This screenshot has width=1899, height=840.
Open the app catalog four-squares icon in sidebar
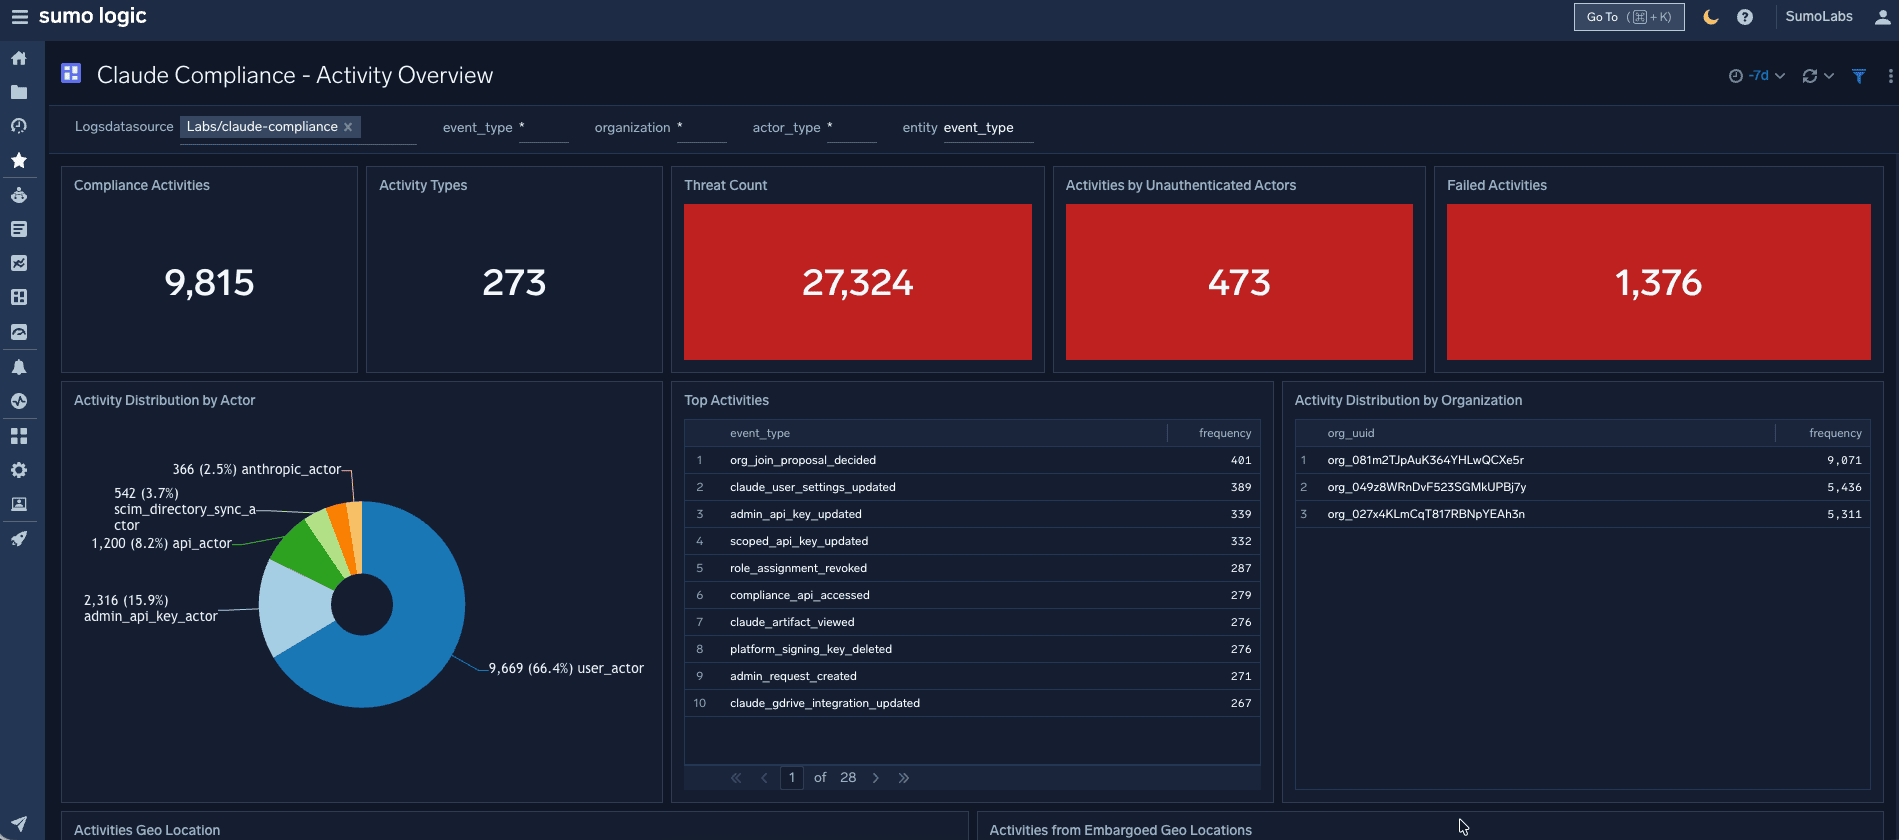coord(19,436)
